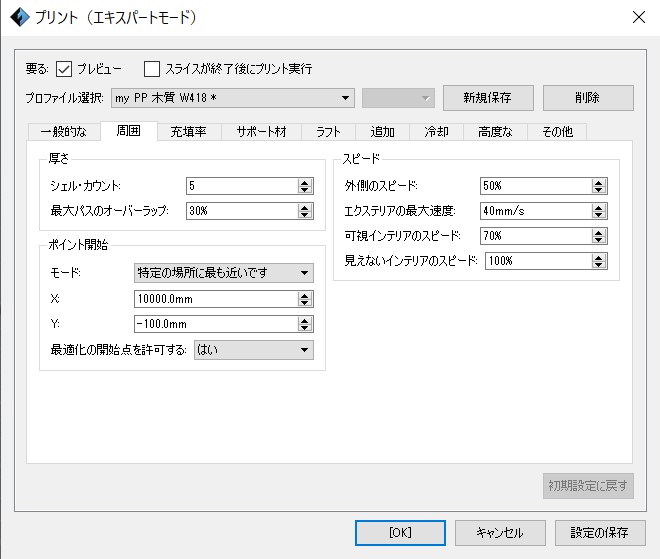Open the モード dropdown
660x559 pixels.
(x=224, y=273)
